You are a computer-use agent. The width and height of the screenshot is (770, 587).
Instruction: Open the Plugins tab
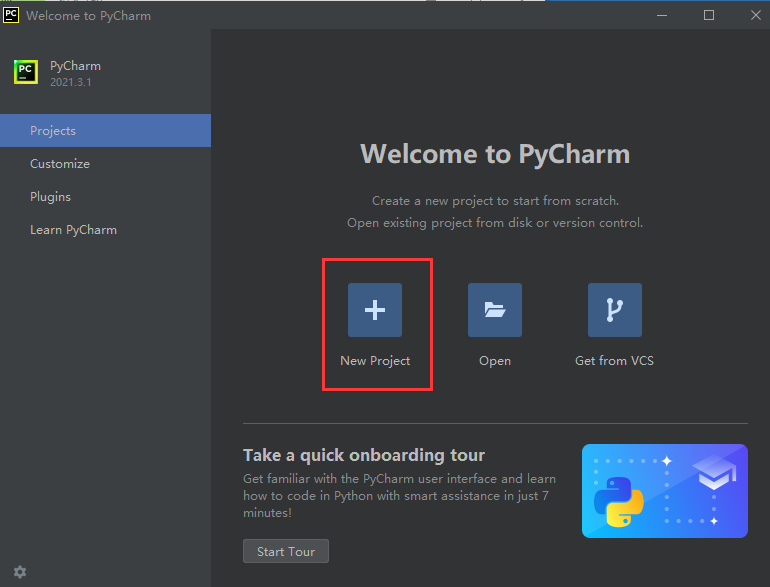(106, 196)
